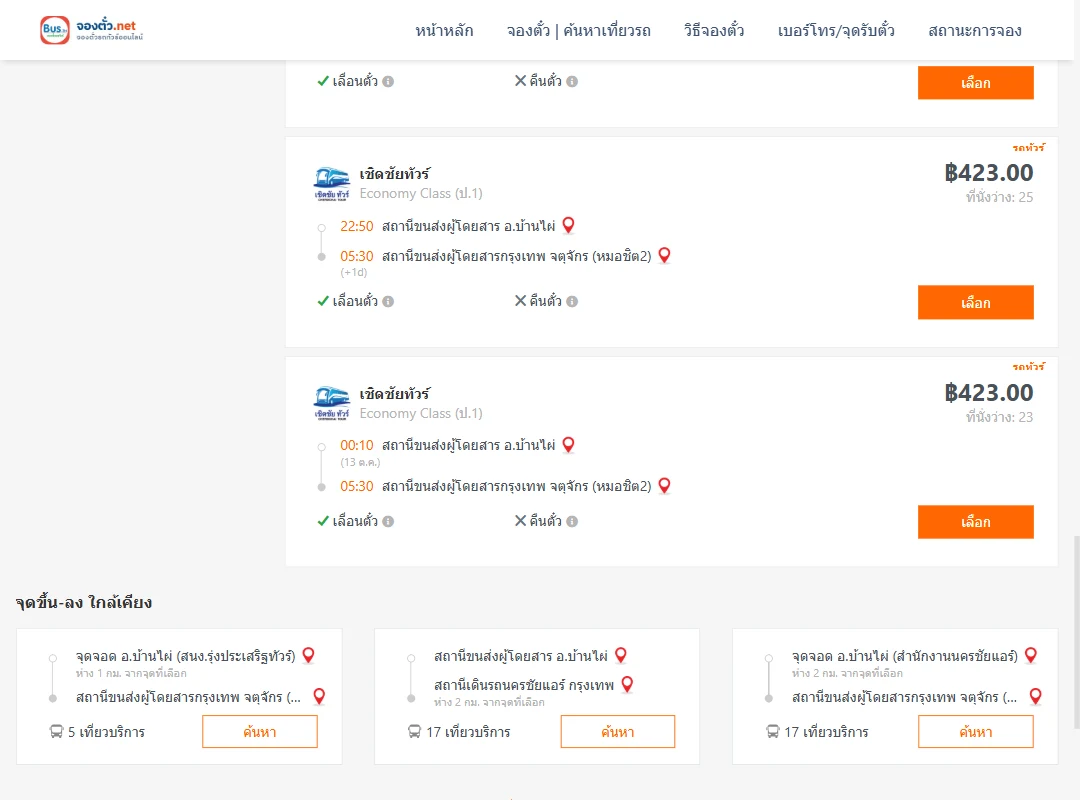Open จองตั๋ว | ค้นหาเที่ยวรถ menu
1080x800 pixels.
click(579, 31)
